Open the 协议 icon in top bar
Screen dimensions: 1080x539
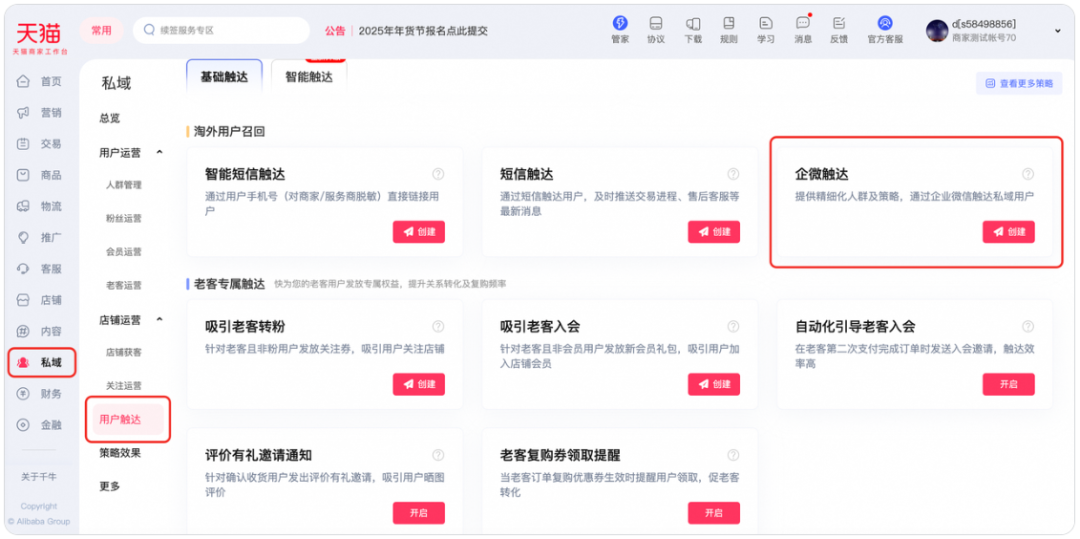656,23
